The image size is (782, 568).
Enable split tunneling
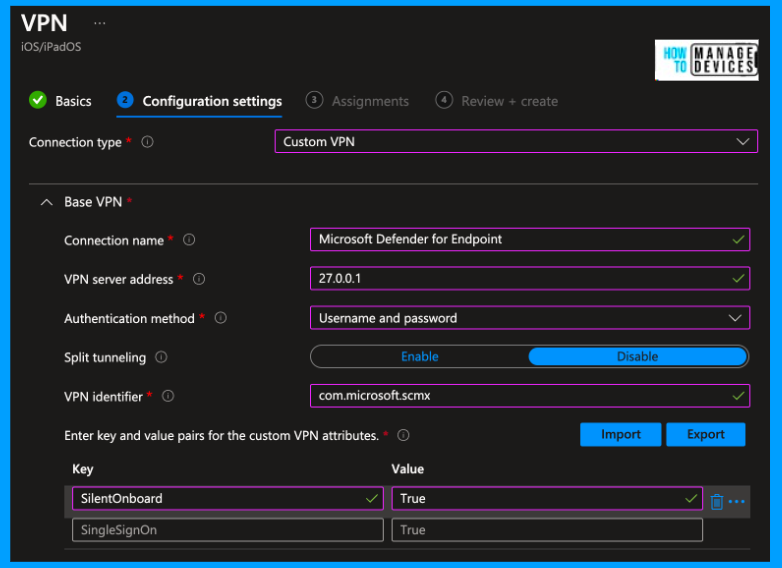tap(419, 357)
